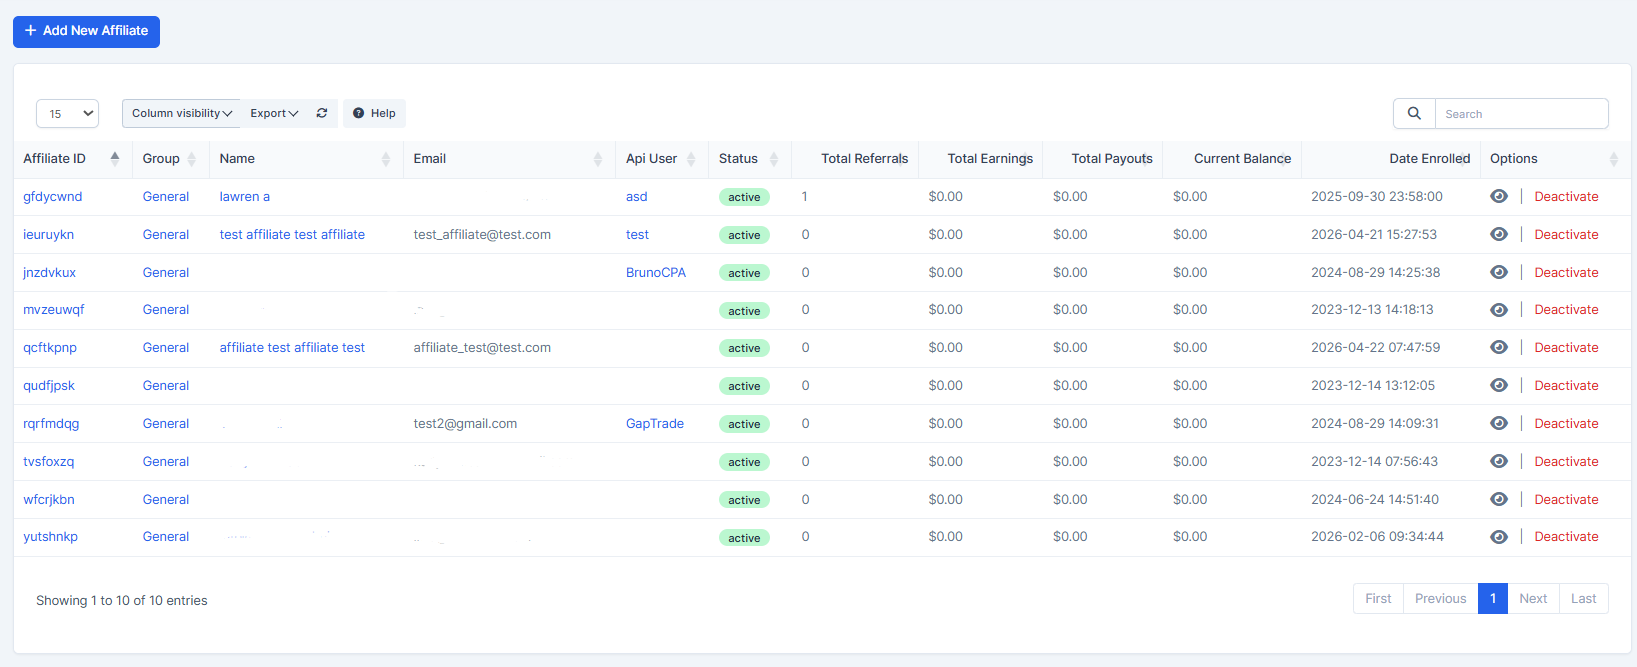Deactivate affiliate yutshnkp
The image size is (1637, 667).
pos(1566,537)
